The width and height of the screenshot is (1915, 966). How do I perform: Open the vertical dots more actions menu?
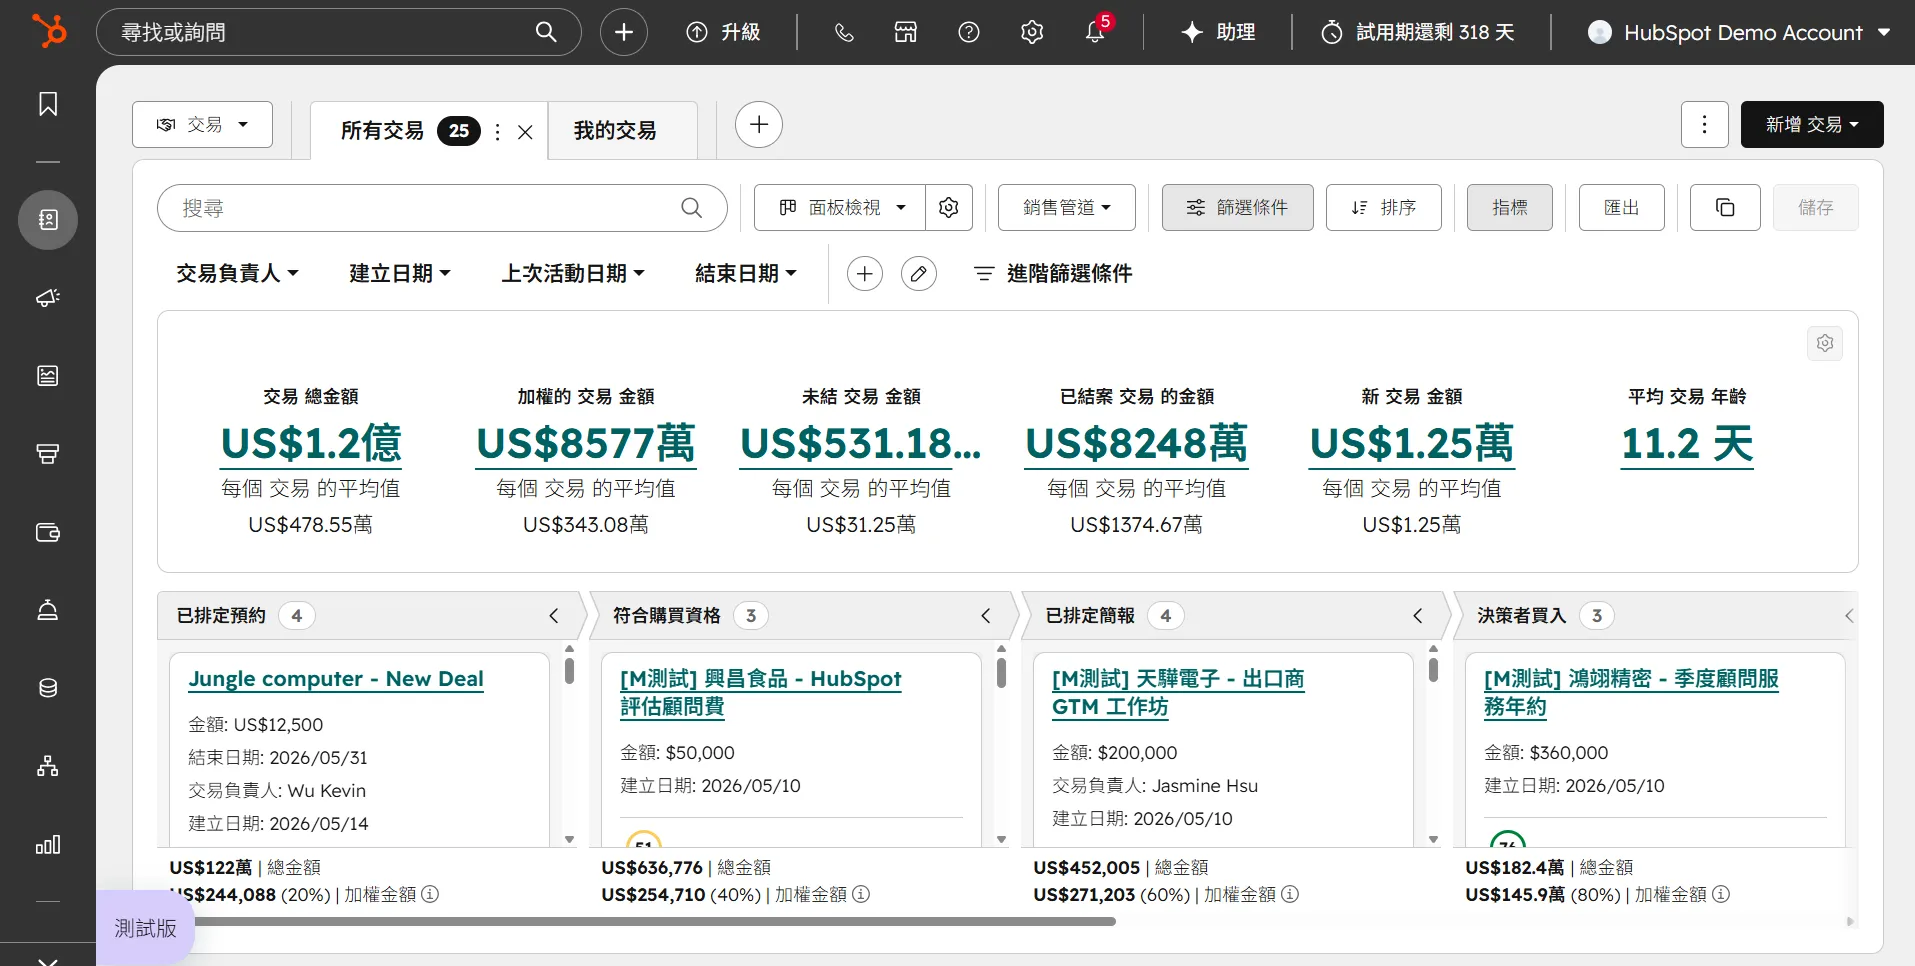1705,124
